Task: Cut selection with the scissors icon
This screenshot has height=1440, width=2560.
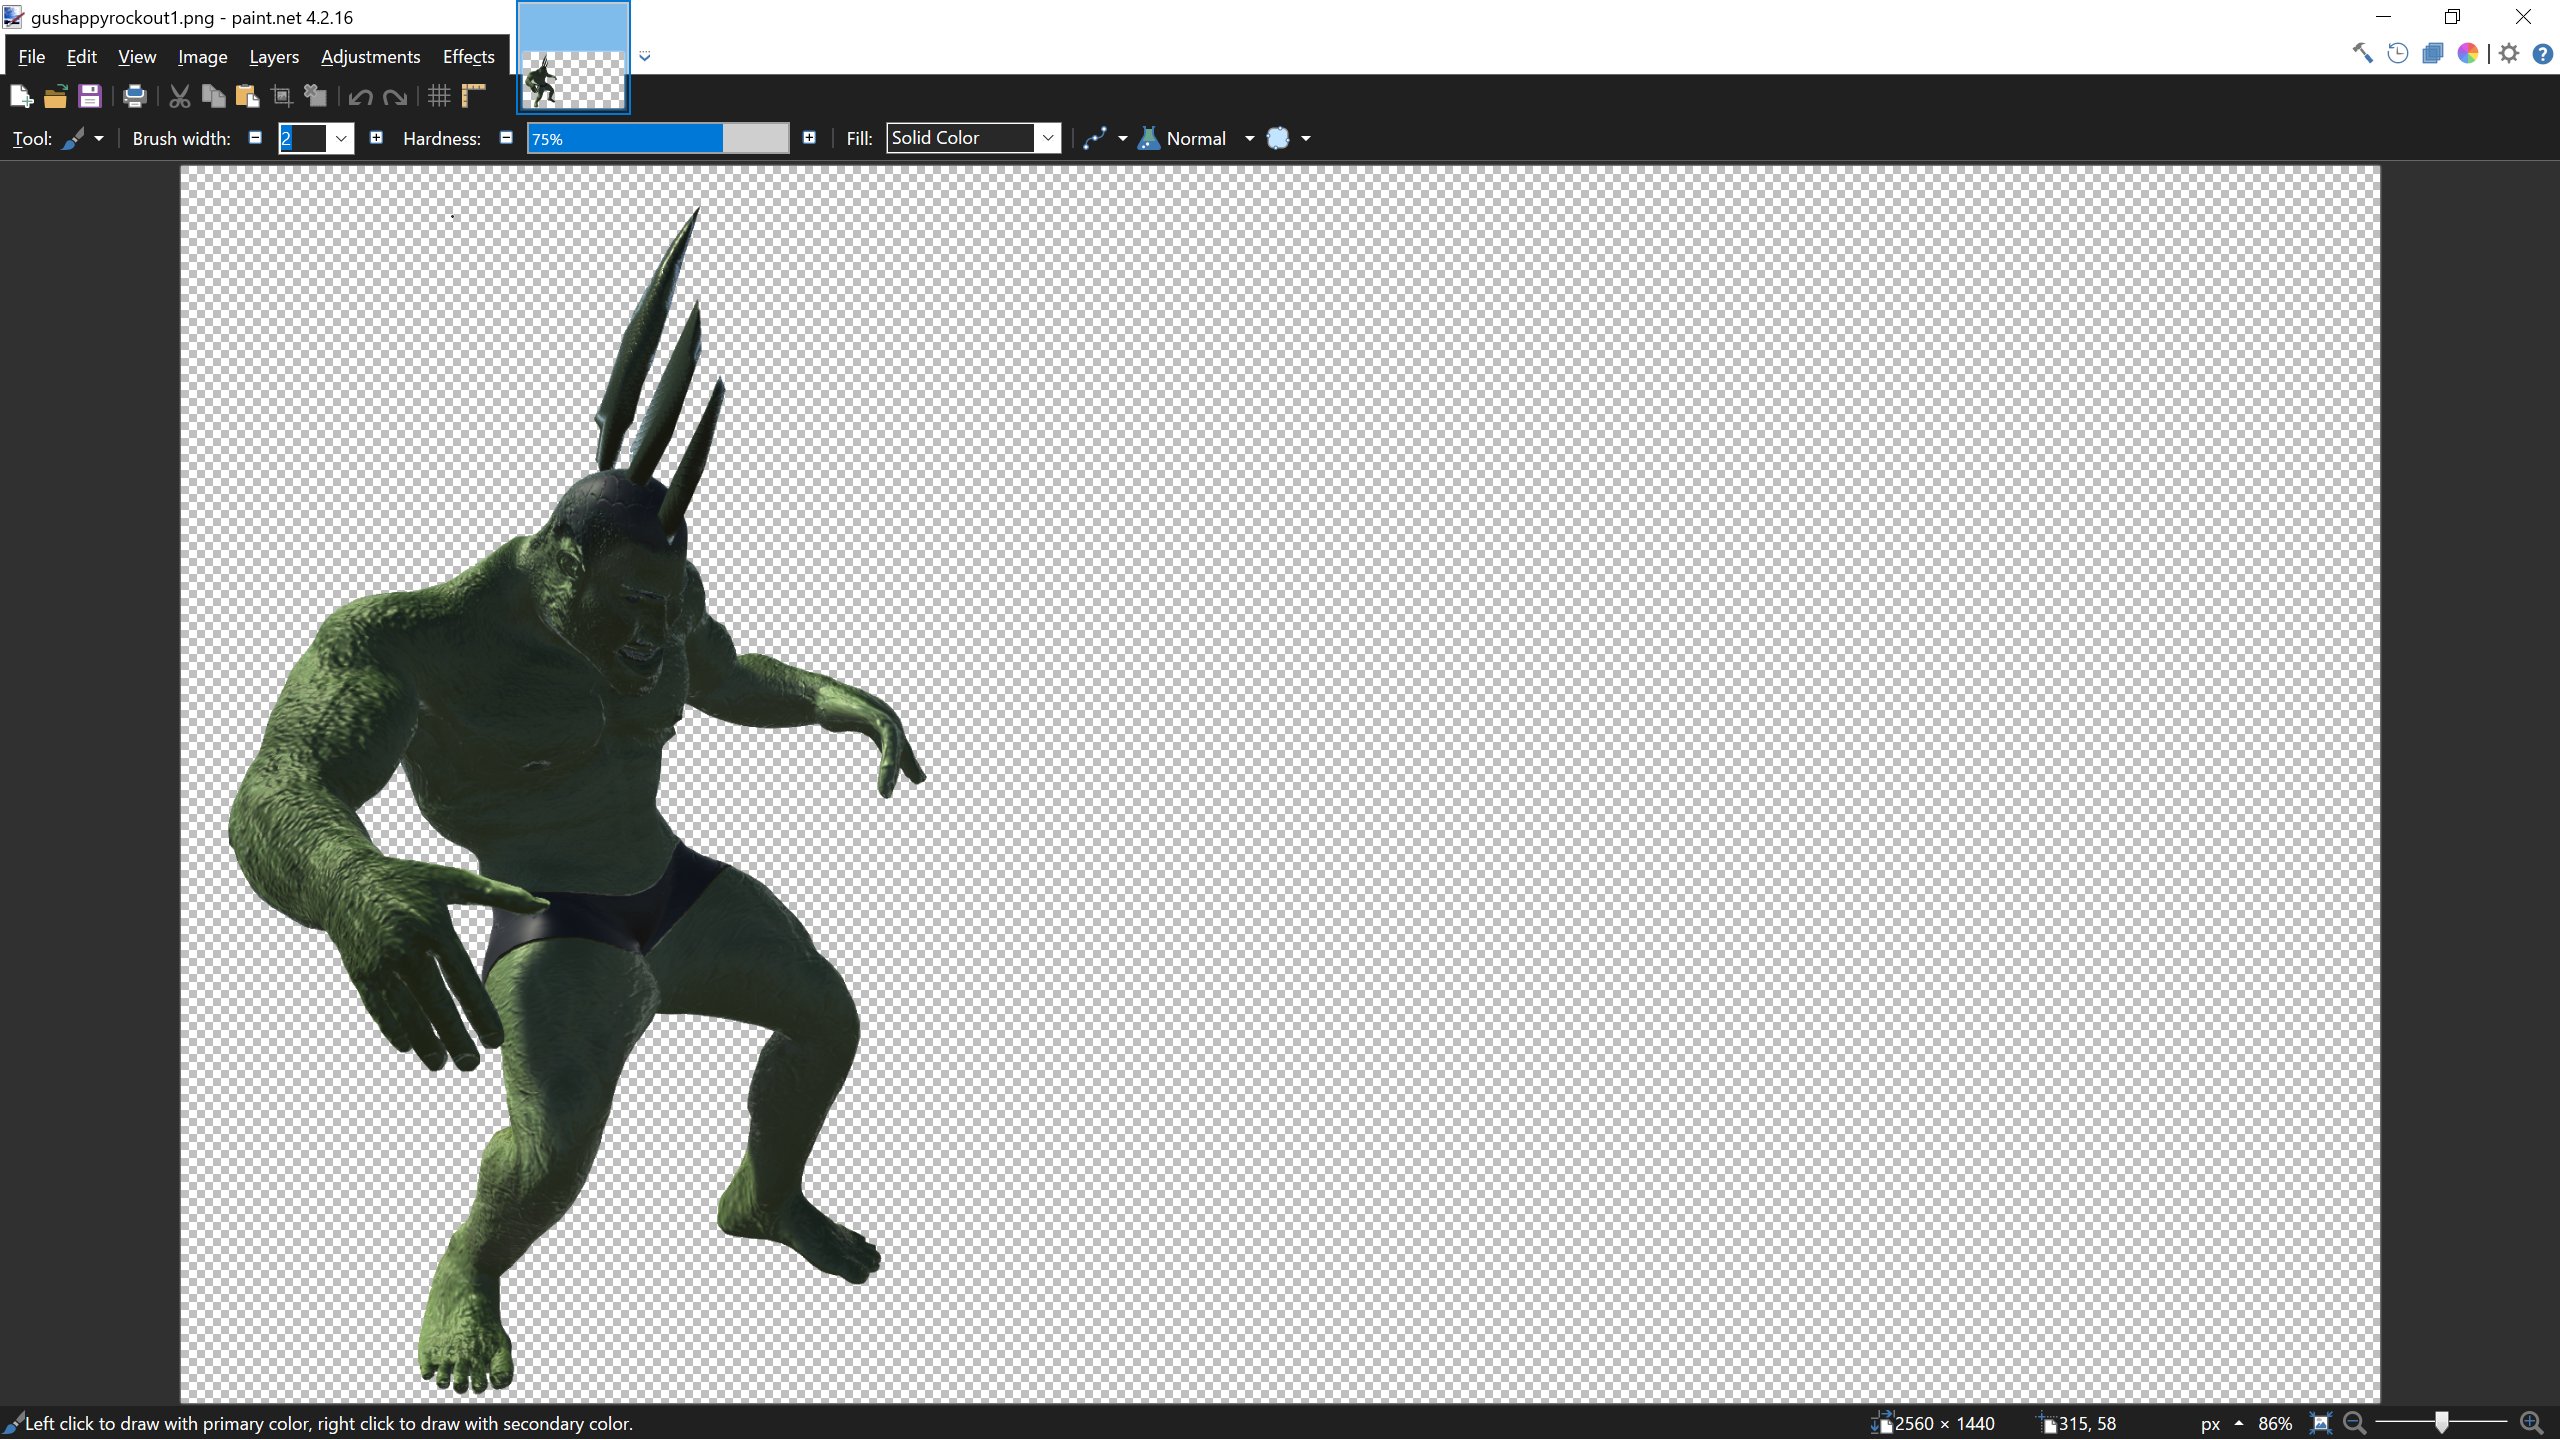Action: pyautogui.click(x=180, y=96)
